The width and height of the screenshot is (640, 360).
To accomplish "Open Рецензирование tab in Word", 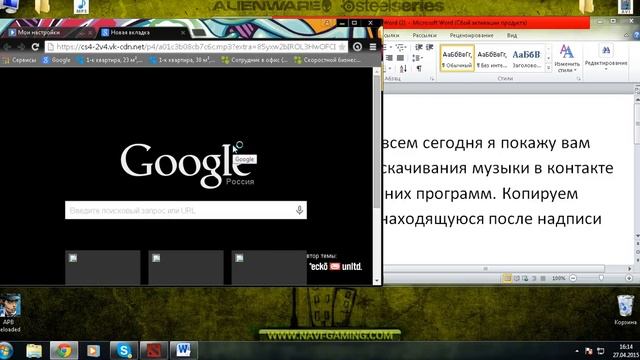I will (x=471, y=36).
